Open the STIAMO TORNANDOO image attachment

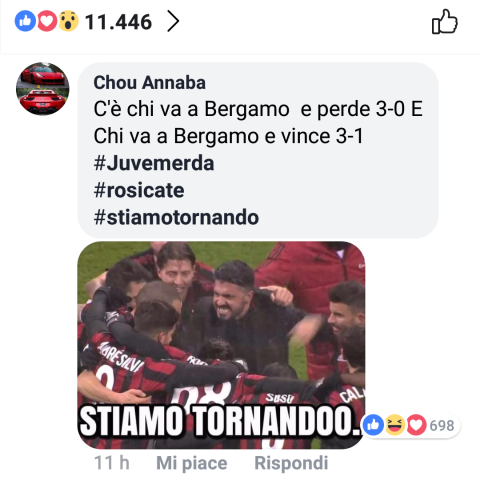coord(221,345)
